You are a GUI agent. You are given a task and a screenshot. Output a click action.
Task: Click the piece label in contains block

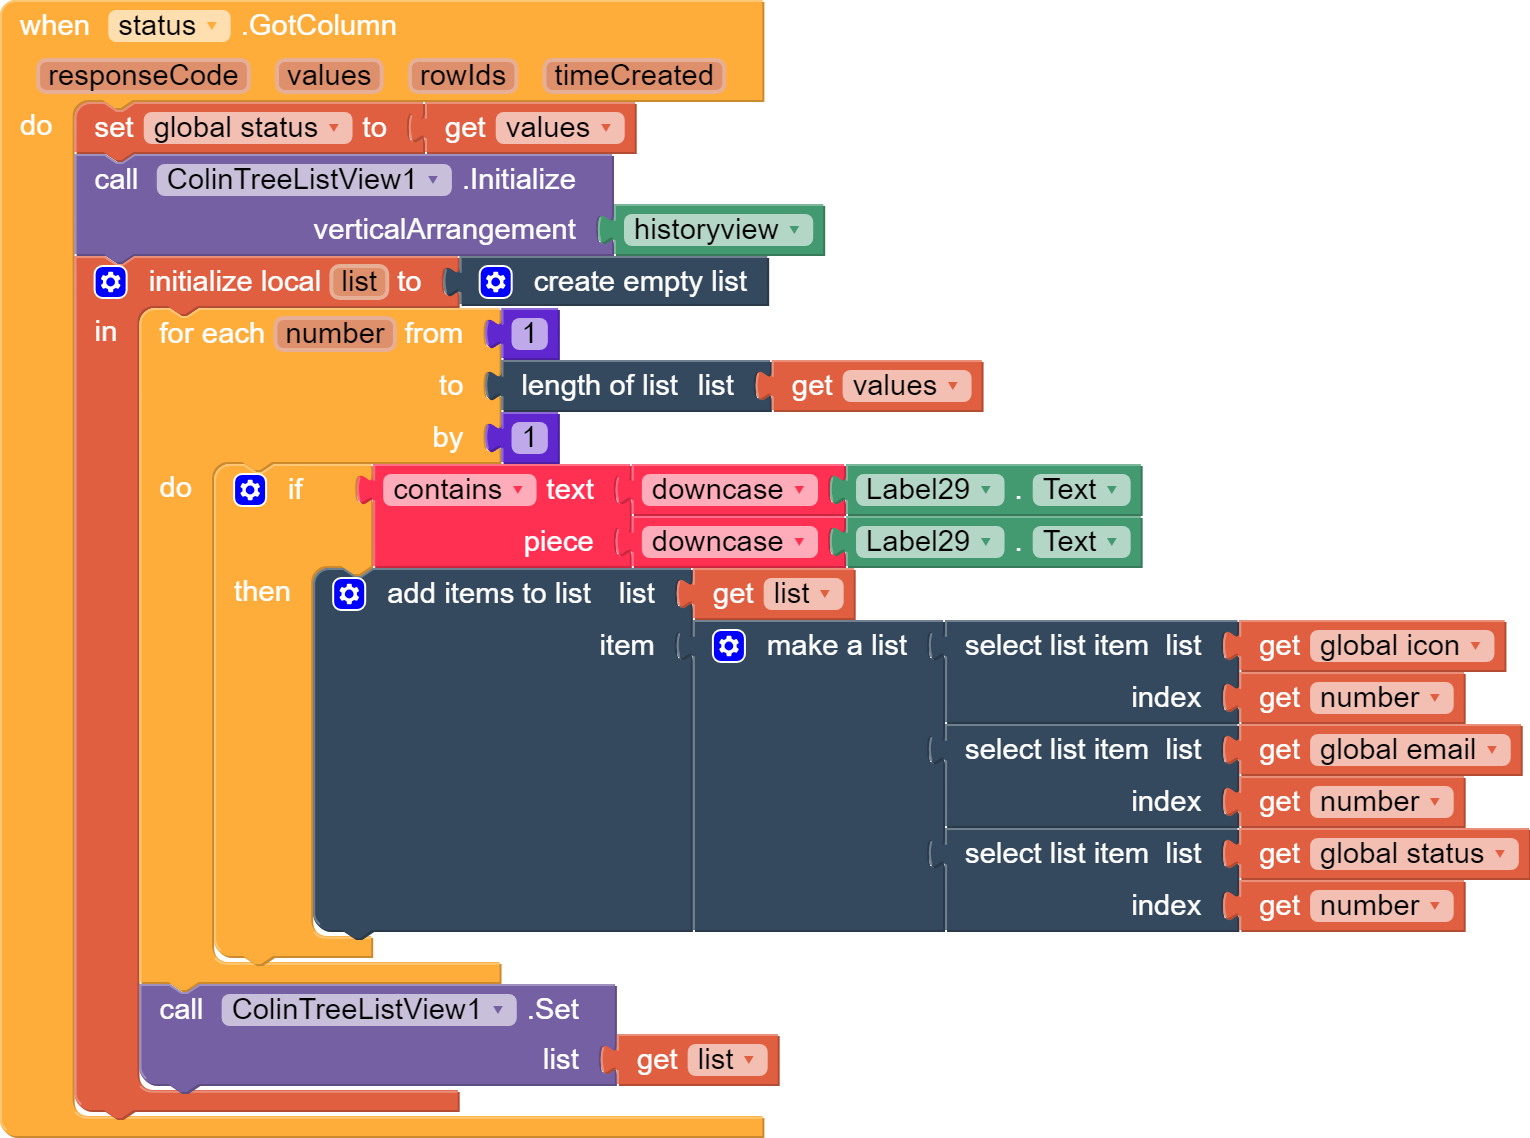coord(558,542)
